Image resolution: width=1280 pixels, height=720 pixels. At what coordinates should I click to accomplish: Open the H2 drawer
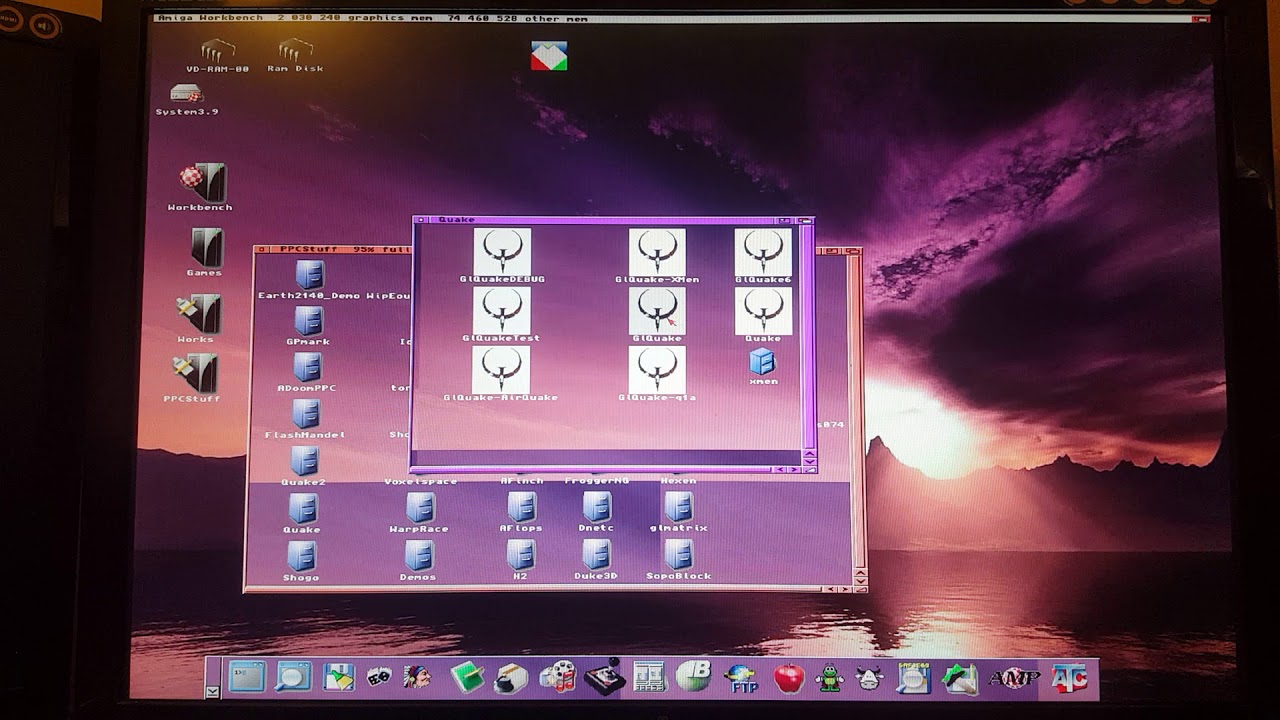coord(520,555)
